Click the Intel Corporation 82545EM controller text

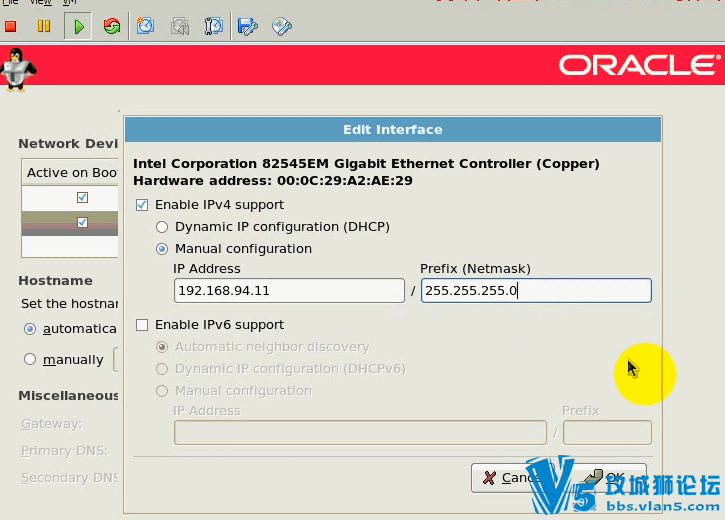pos(366,164)
